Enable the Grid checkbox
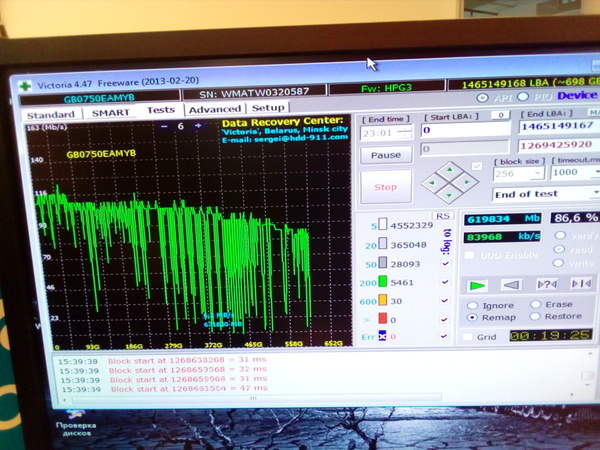This screenshot has height=450, width=600. [x=469, y=337]
